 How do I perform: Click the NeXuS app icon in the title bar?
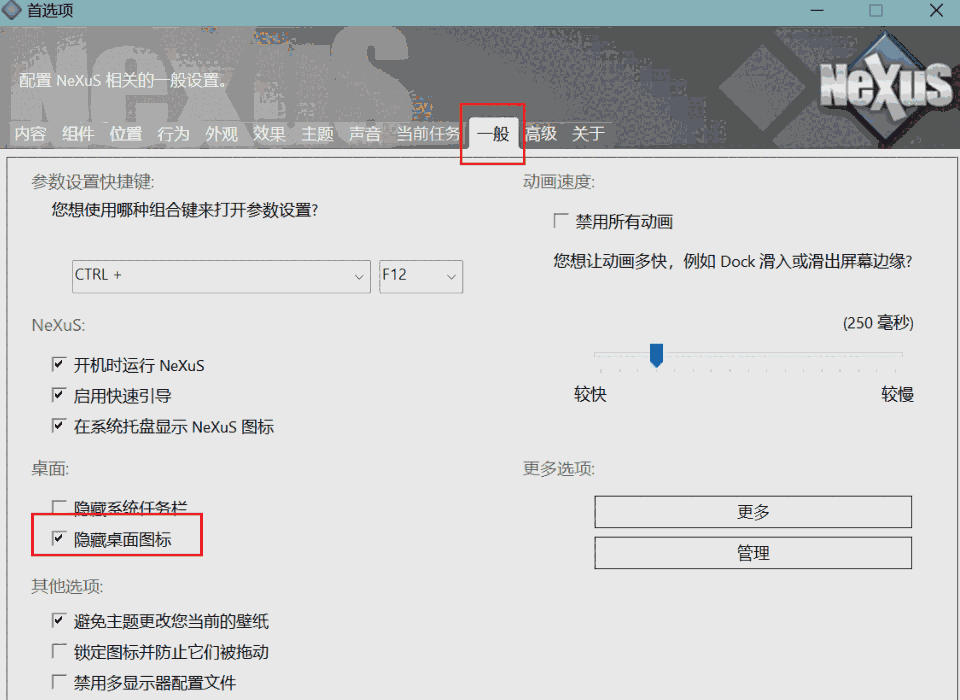[x=14, y=11]
